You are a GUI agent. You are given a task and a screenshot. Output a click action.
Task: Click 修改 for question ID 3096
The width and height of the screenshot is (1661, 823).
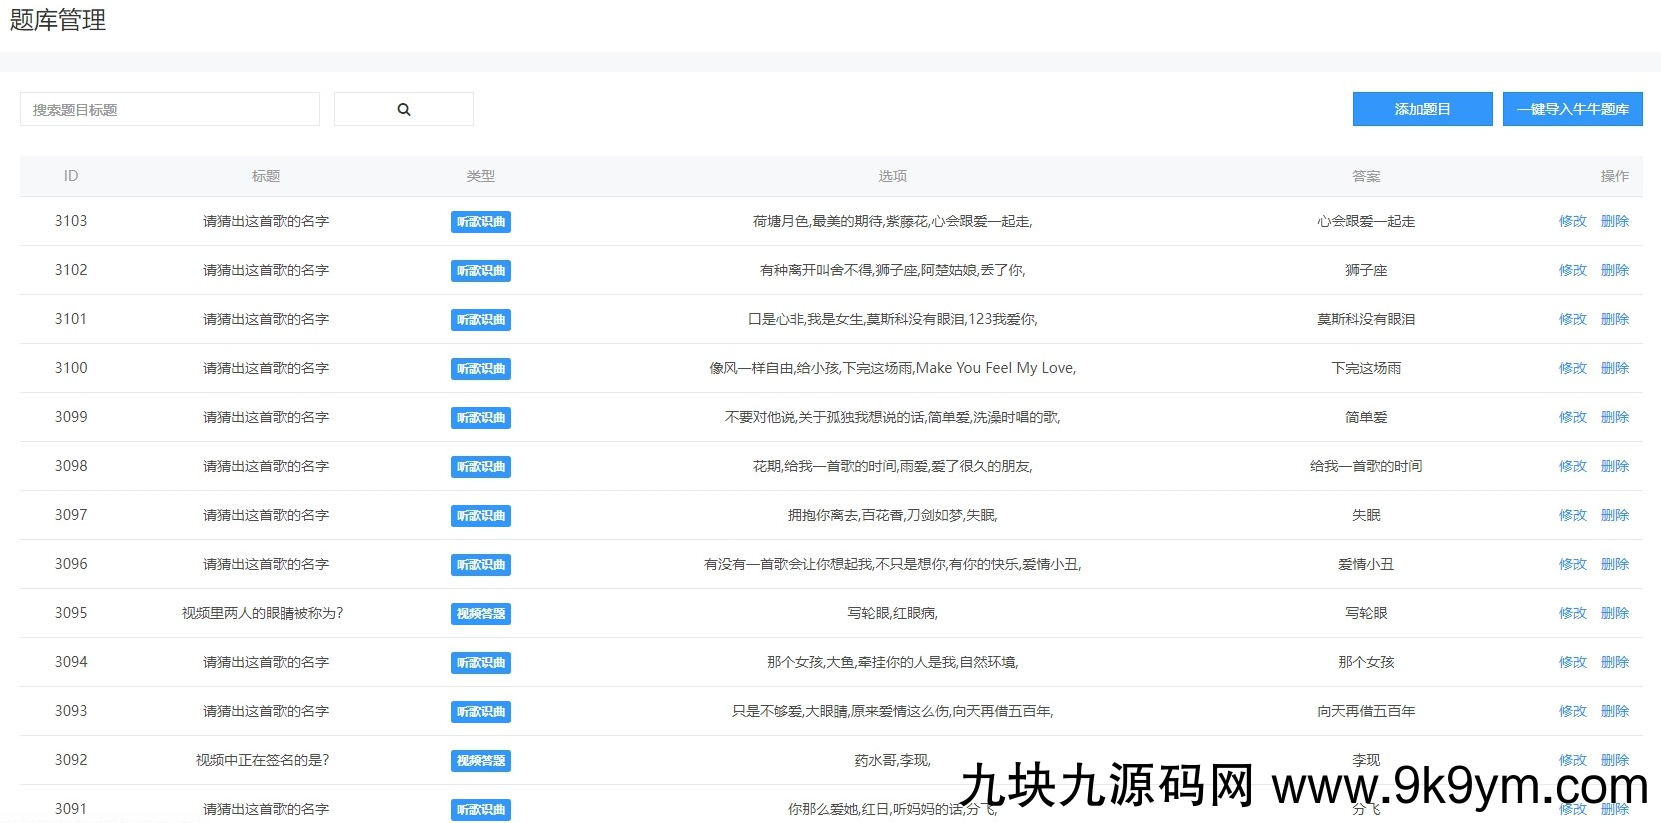(1572, 564)
